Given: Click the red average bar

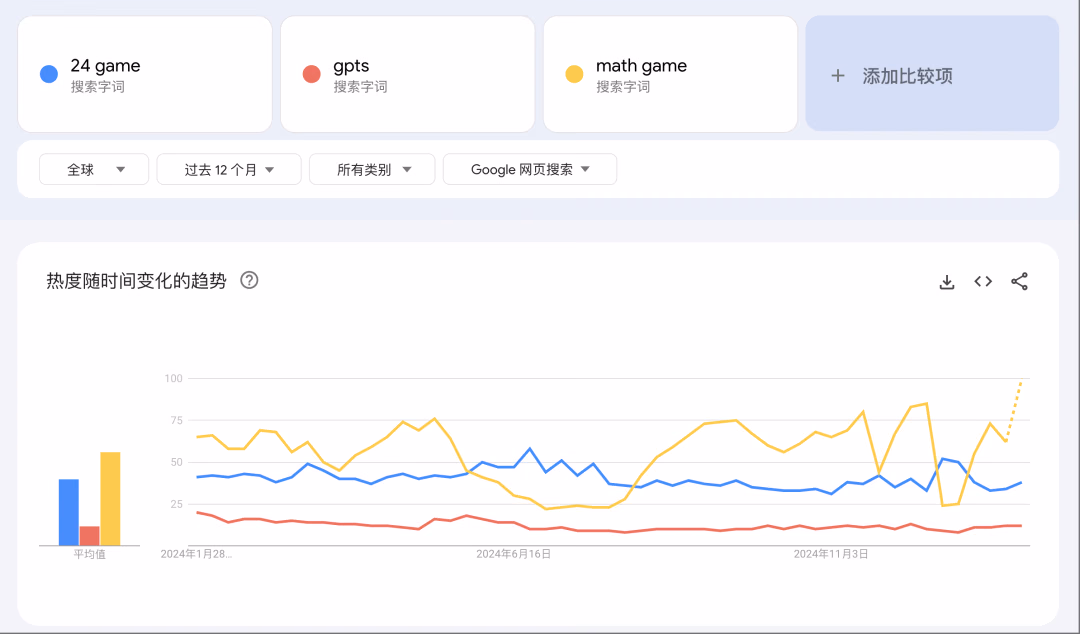Looking at the screenshot, I should tap(90, 535).
